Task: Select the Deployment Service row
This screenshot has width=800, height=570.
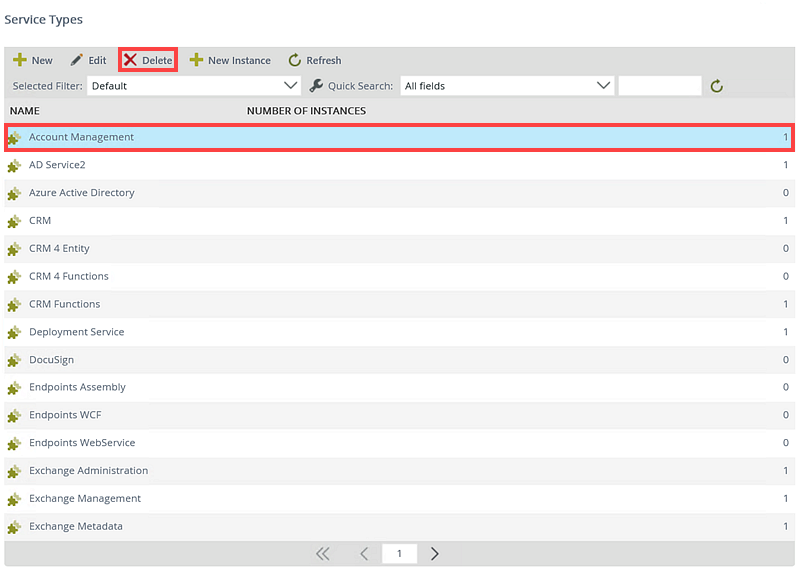Action: pyautogui.click(x=399, y=332)
